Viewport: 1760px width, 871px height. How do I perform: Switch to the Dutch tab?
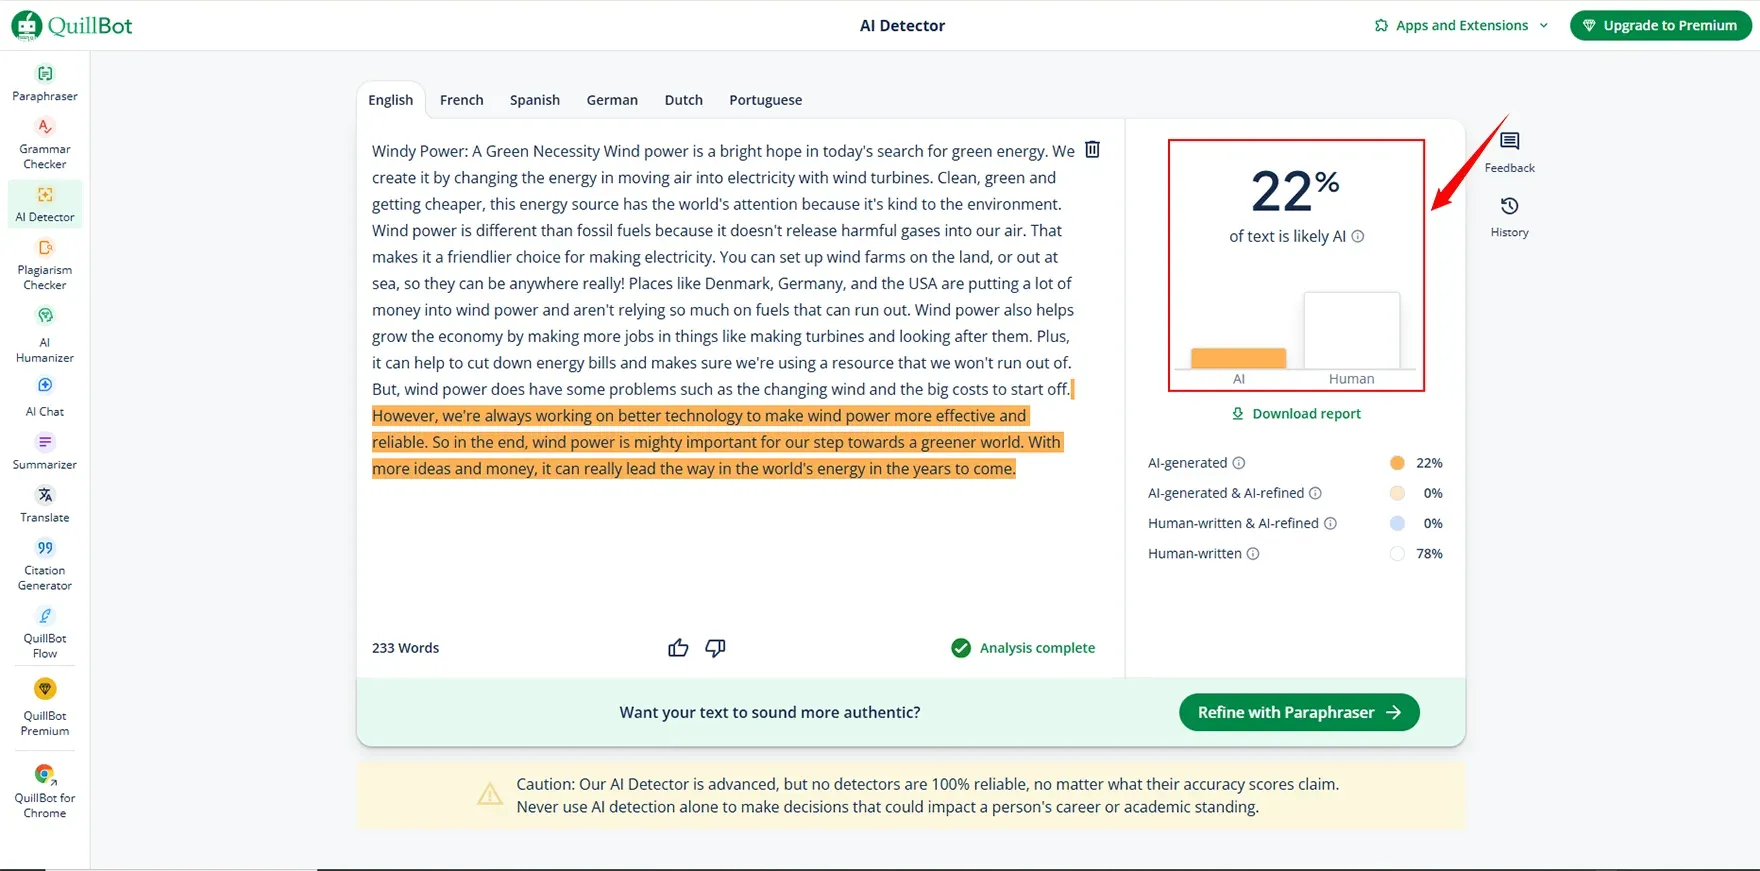click(x=684, y=100)
